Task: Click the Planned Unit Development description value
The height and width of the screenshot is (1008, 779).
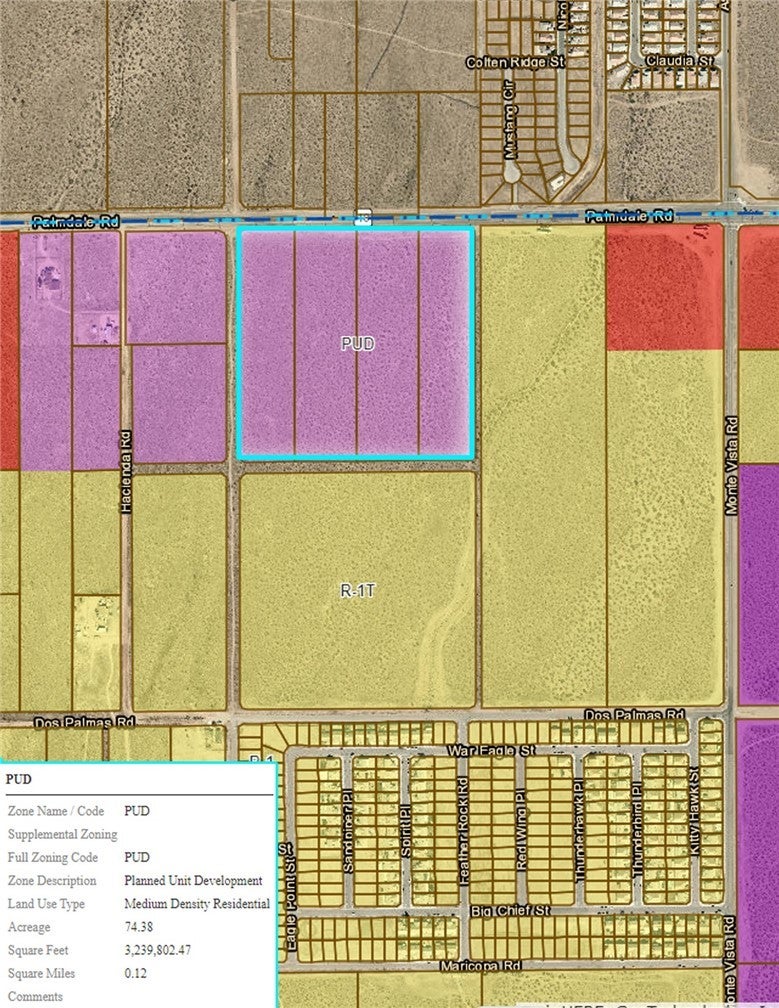Action: [x=193, y=881]
